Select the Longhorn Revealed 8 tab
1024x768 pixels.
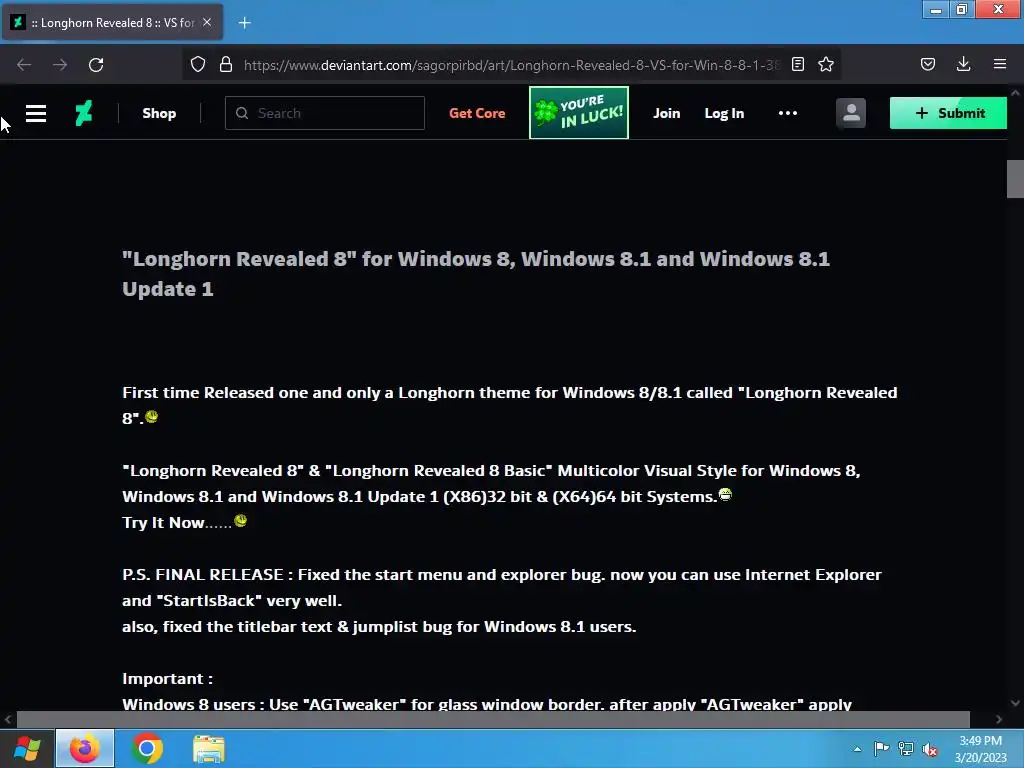112,22
